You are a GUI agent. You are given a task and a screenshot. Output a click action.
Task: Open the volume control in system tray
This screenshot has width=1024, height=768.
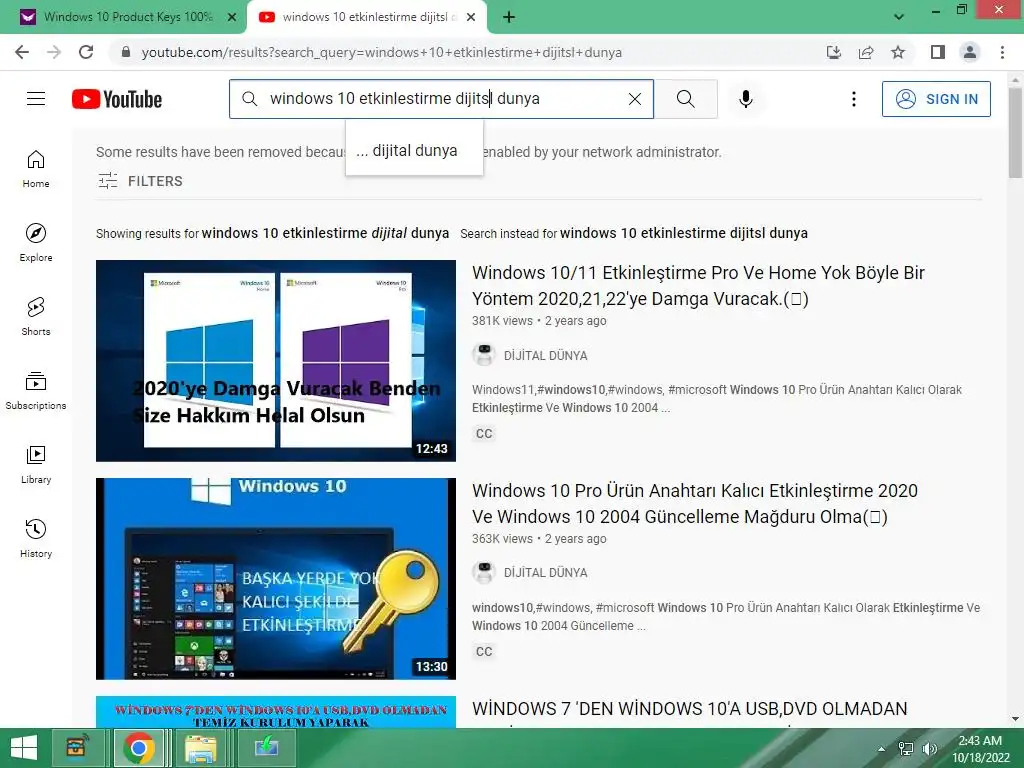929,749
